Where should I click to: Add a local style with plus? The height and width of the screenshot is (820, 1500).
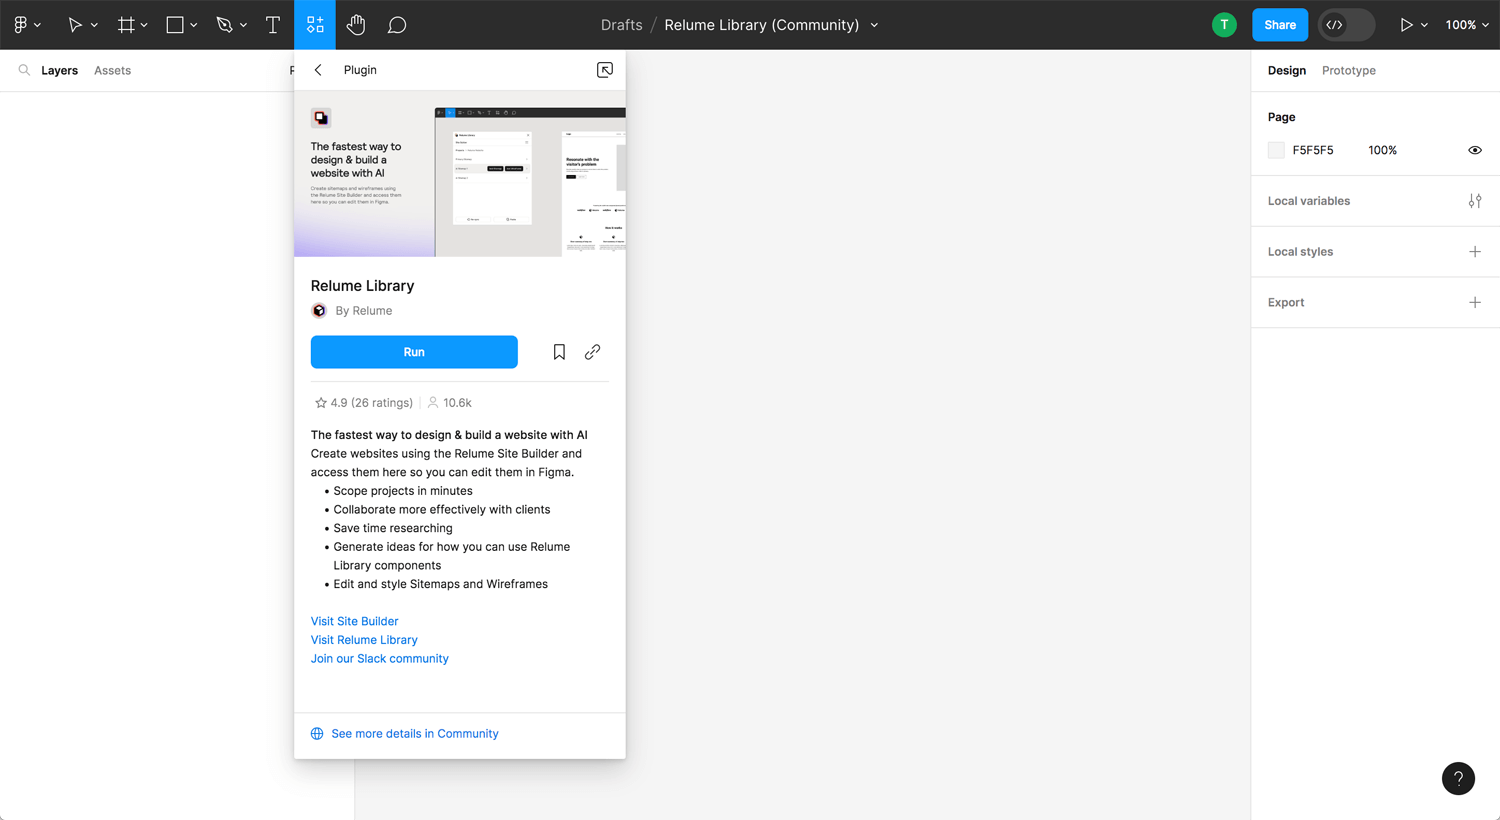(1475, 252)
